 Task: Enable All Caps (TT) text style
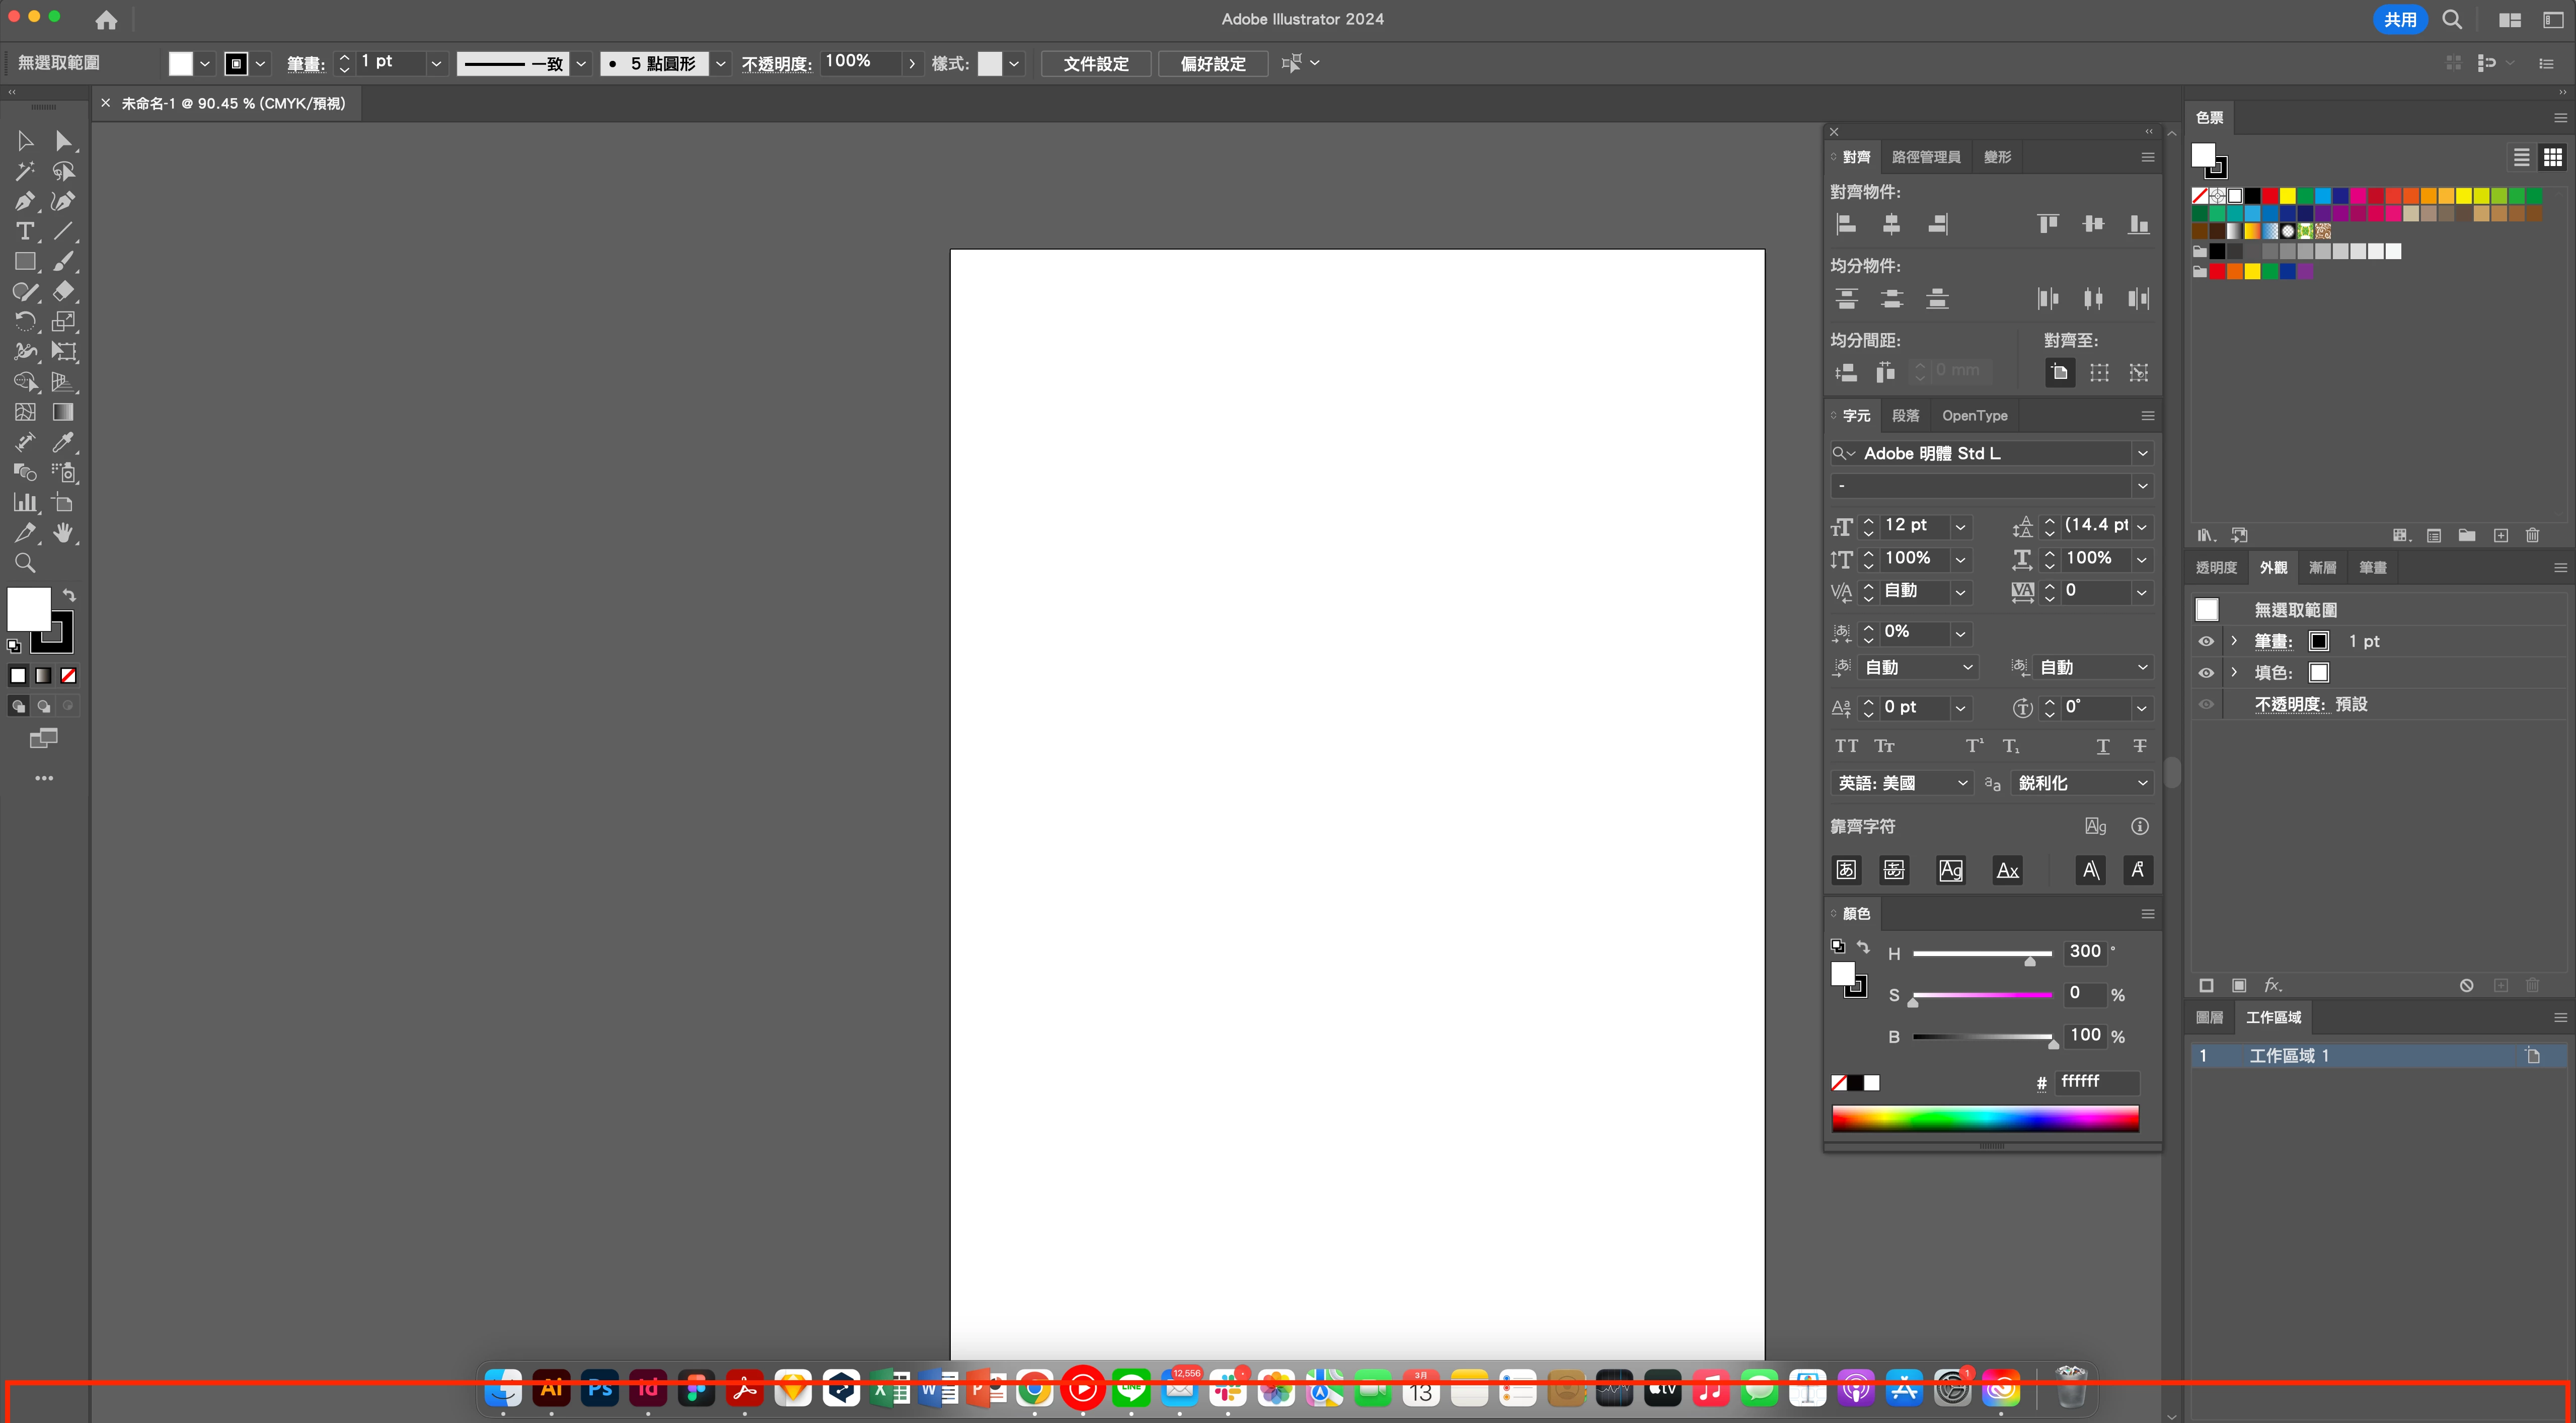(1846, 746)
